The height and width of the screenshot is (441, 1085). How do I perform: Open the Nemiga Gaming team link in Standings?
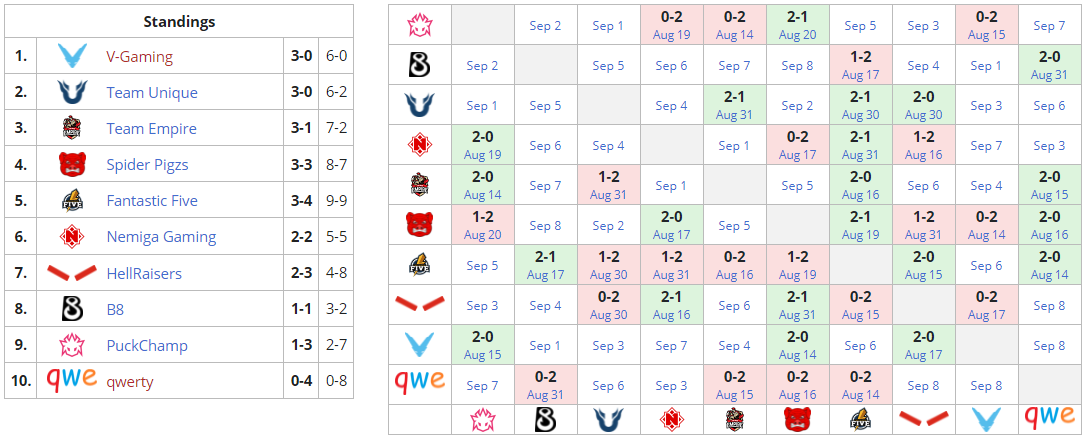[x=161, y=237]
